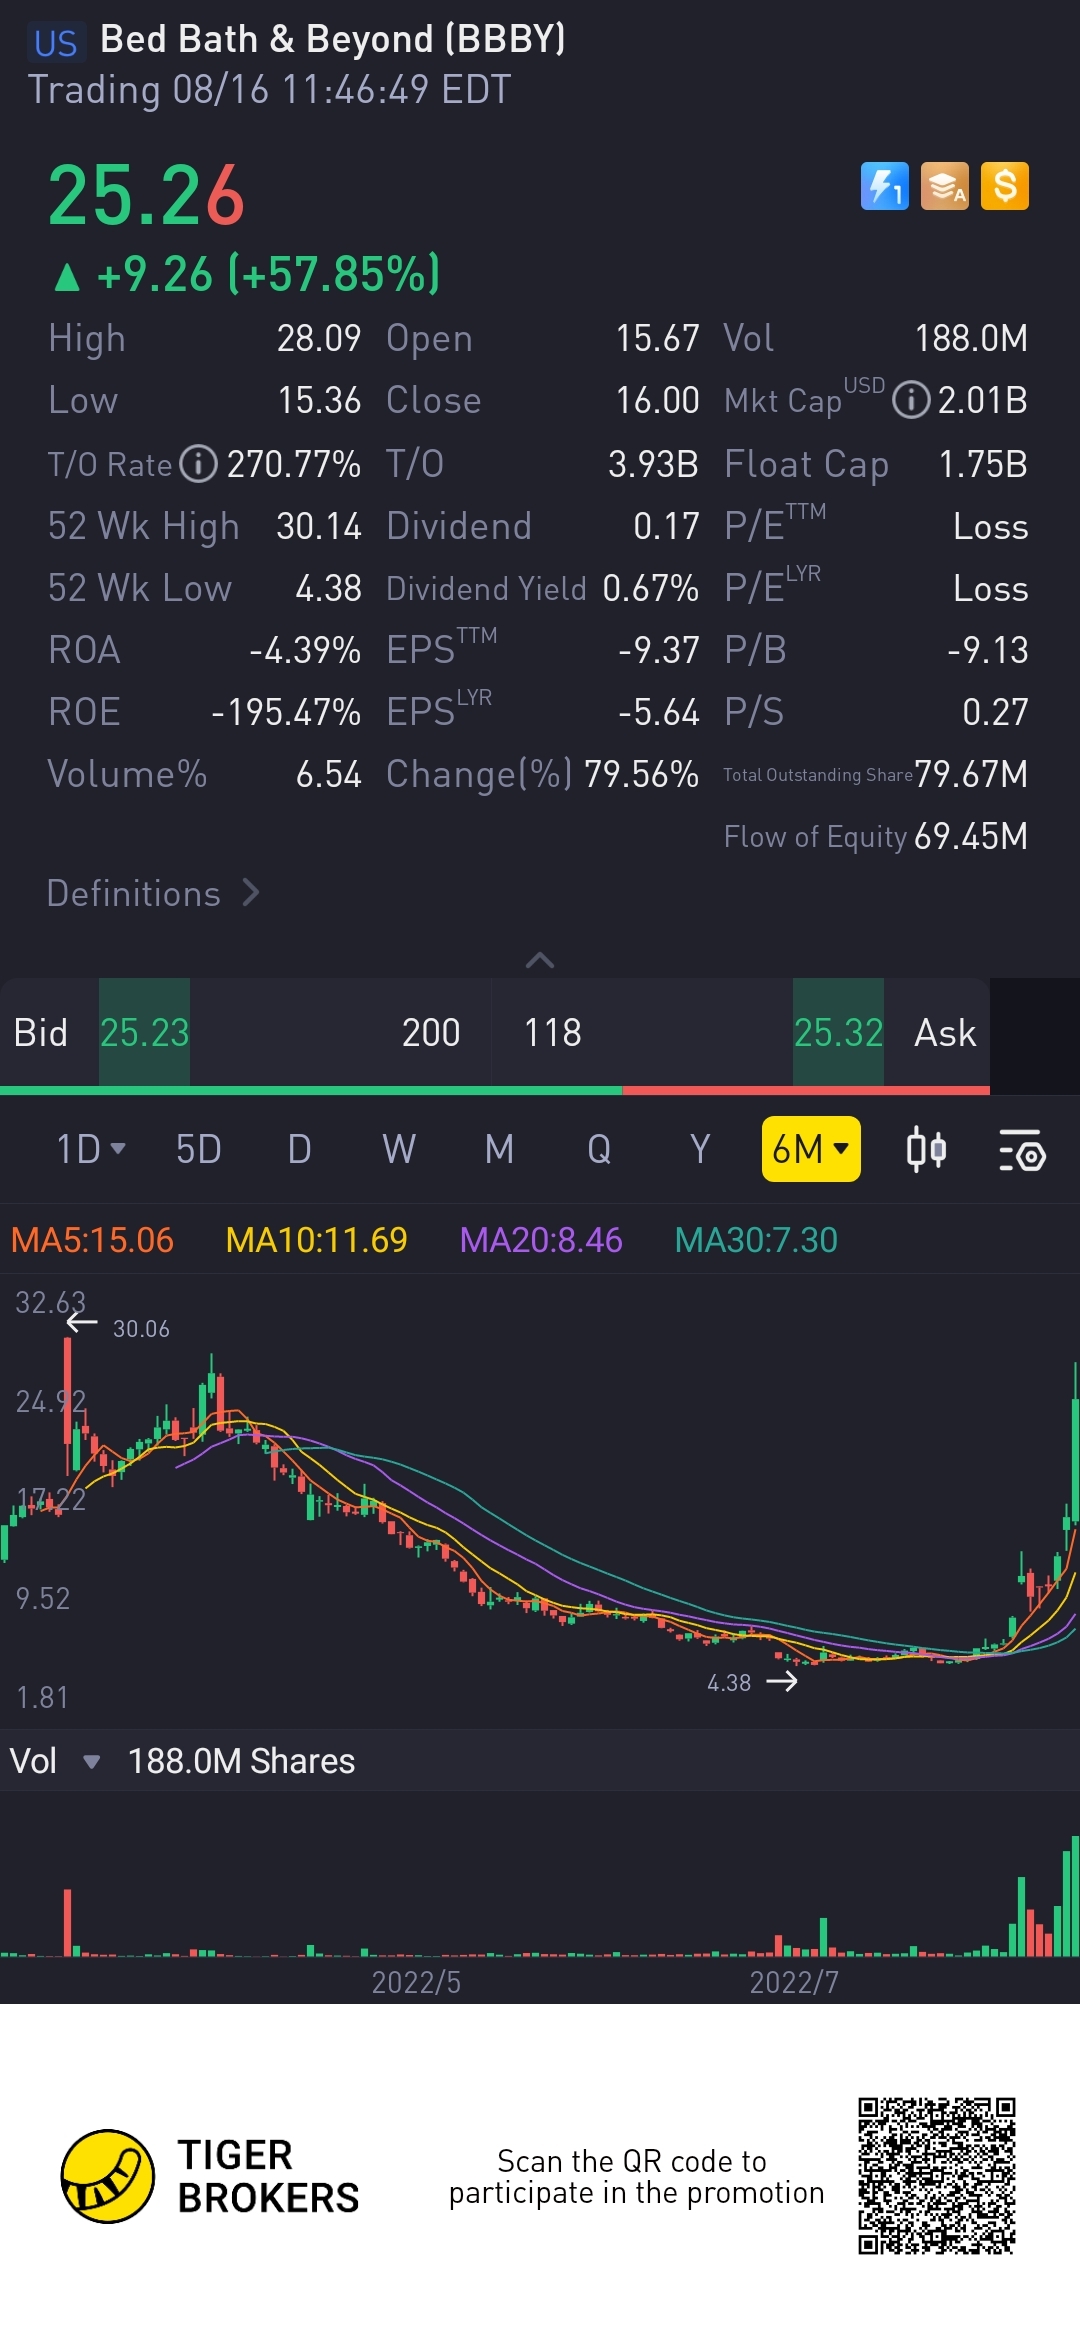
Task: Open chart indicator settings icon
Action: click(x=1022, y=1149)
